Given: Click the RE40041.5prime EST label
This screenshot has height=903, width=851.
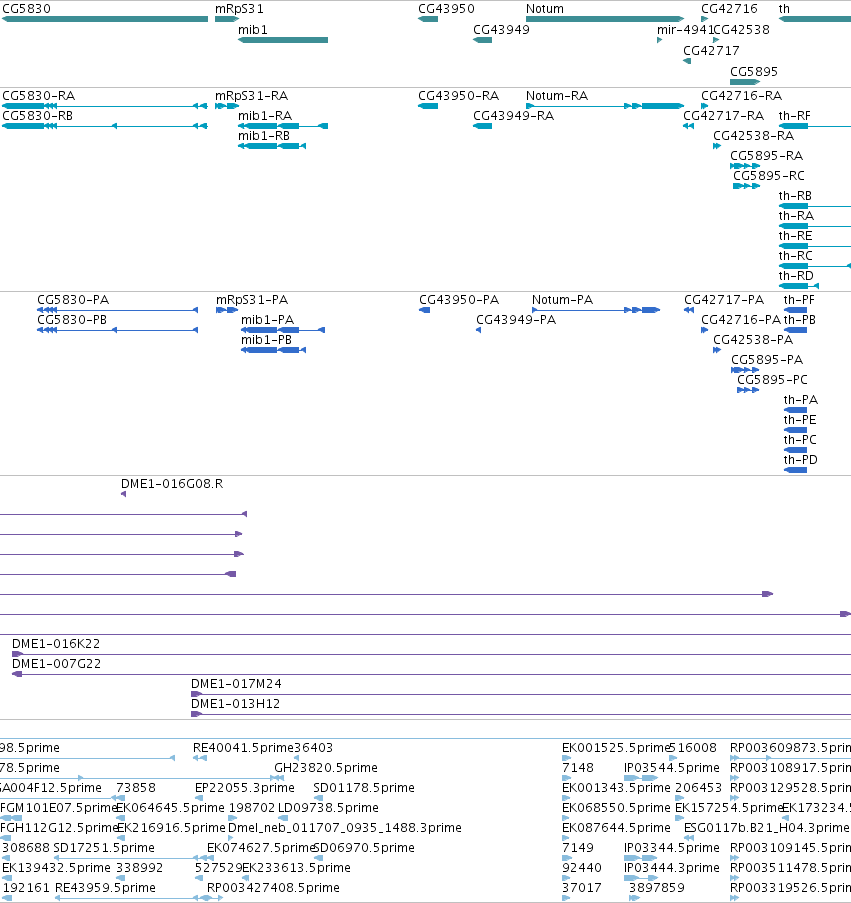Looking at the screenshot, I should coord(243,748).
